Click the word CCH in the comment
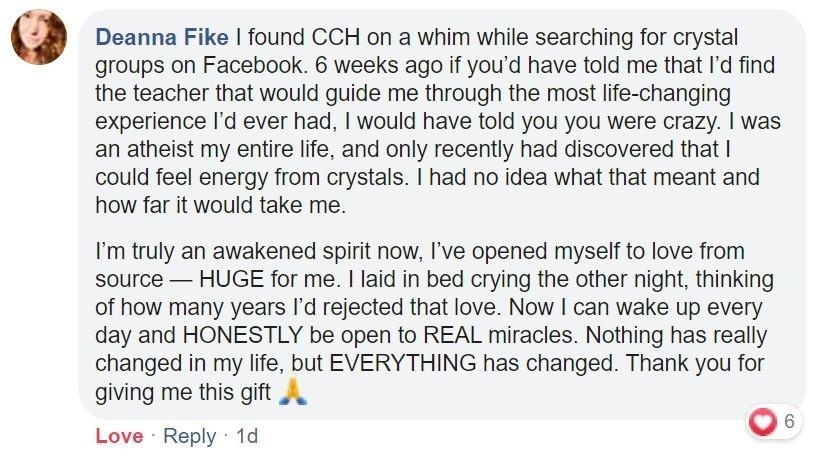Screen dimensions: 819x465 pos(336,38)
